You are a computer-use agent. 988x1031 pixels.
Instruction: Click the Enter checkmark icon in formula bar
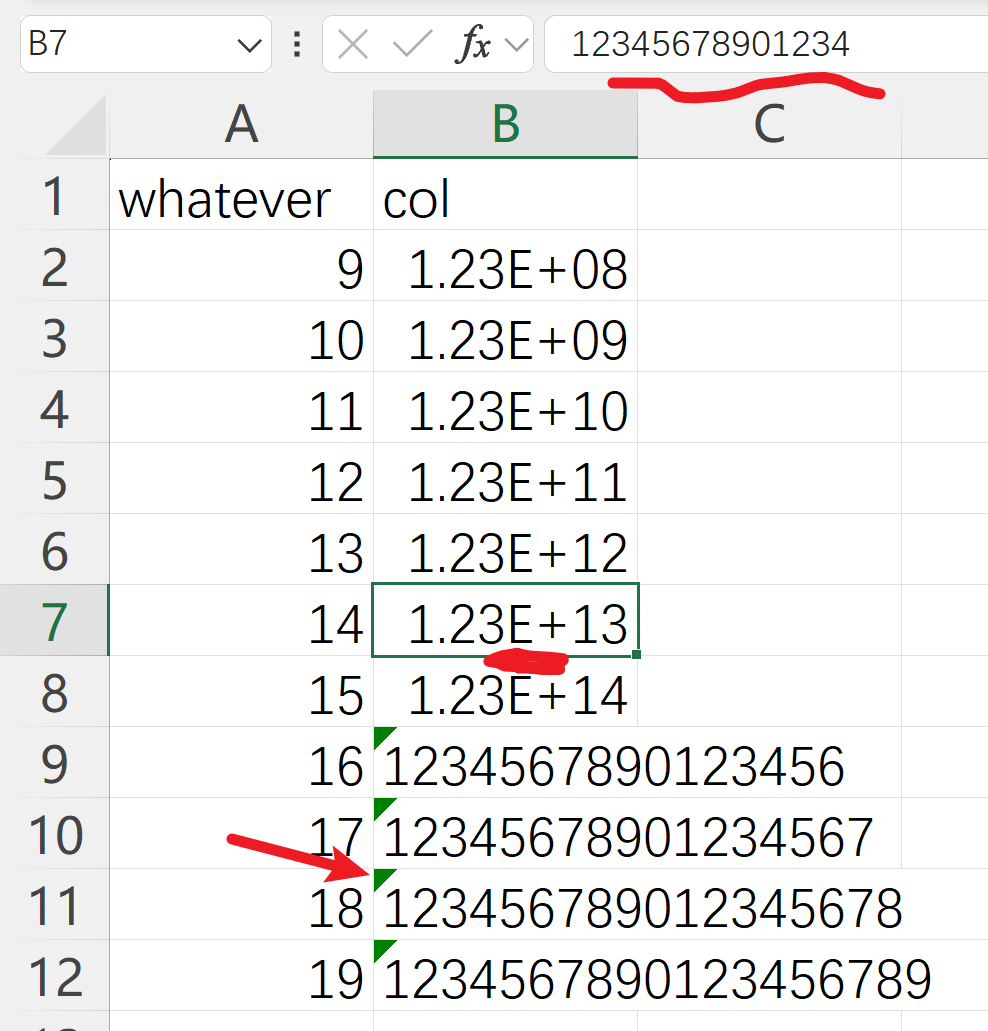pyautogui.click(x=412, y=44)
